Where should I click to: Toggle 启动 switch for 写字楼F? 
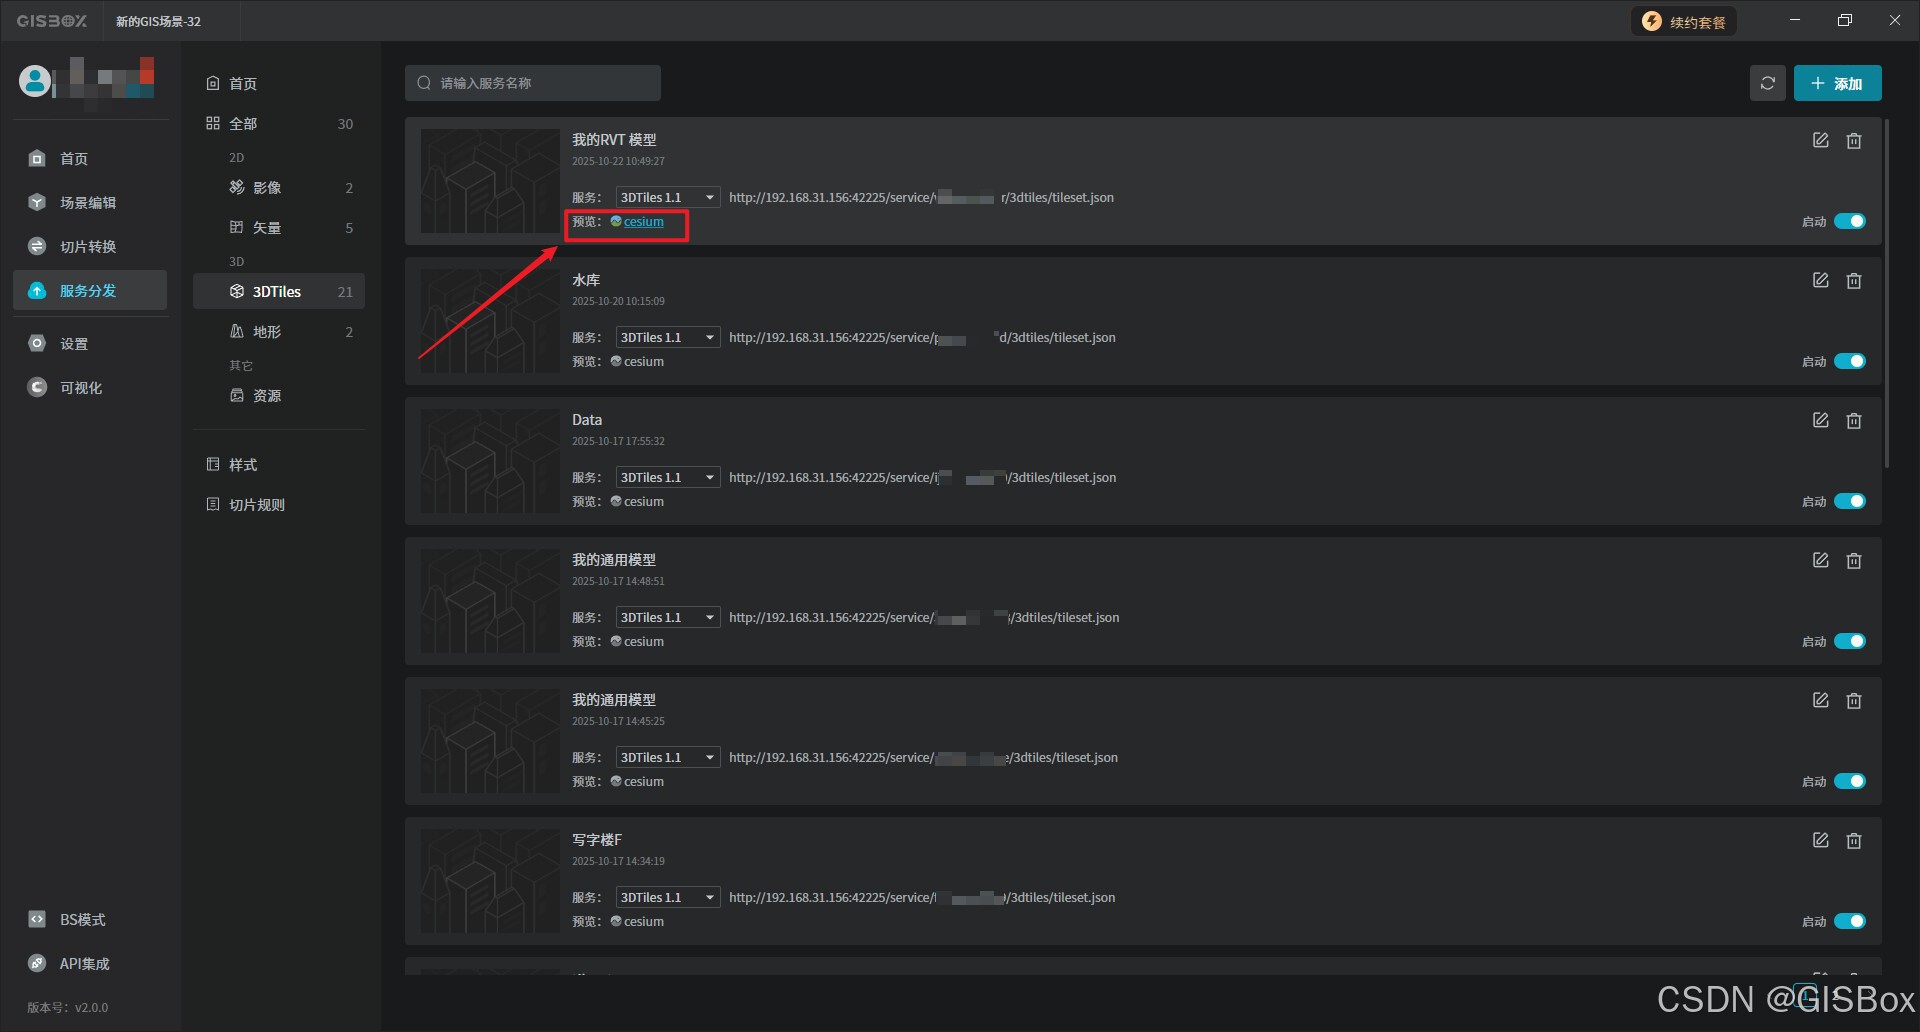(1850, 921)
